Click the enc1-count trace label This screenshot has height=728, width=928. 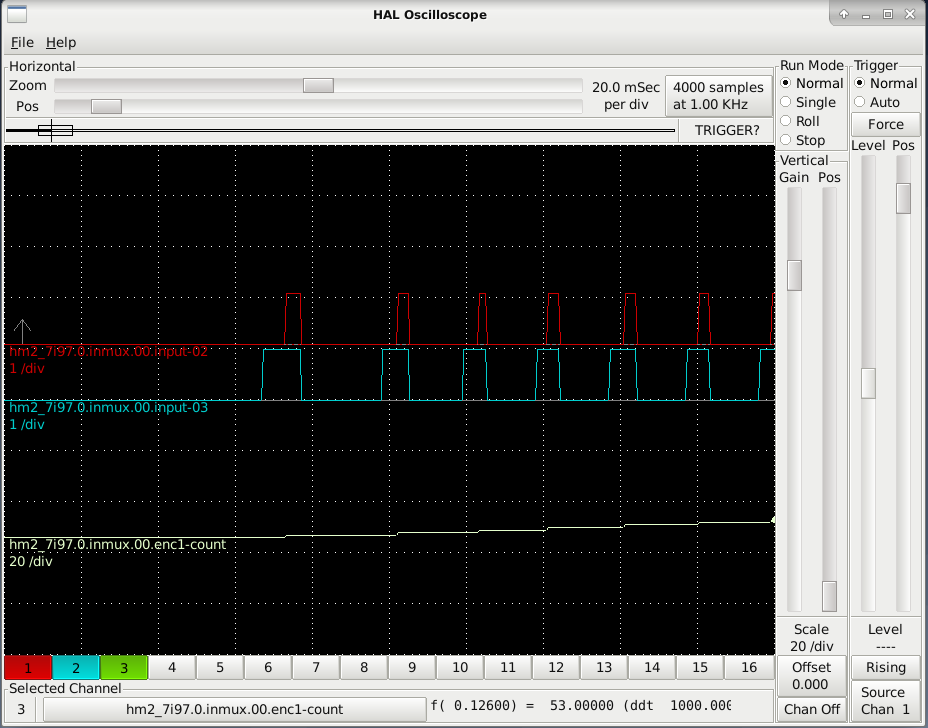pyautogui.click(x=117, y=545)
